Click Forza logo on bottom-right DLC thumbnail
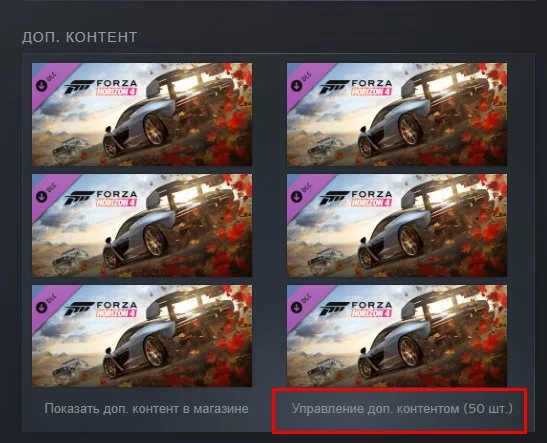This screenshot has width=547, height=443. (356, 309)
